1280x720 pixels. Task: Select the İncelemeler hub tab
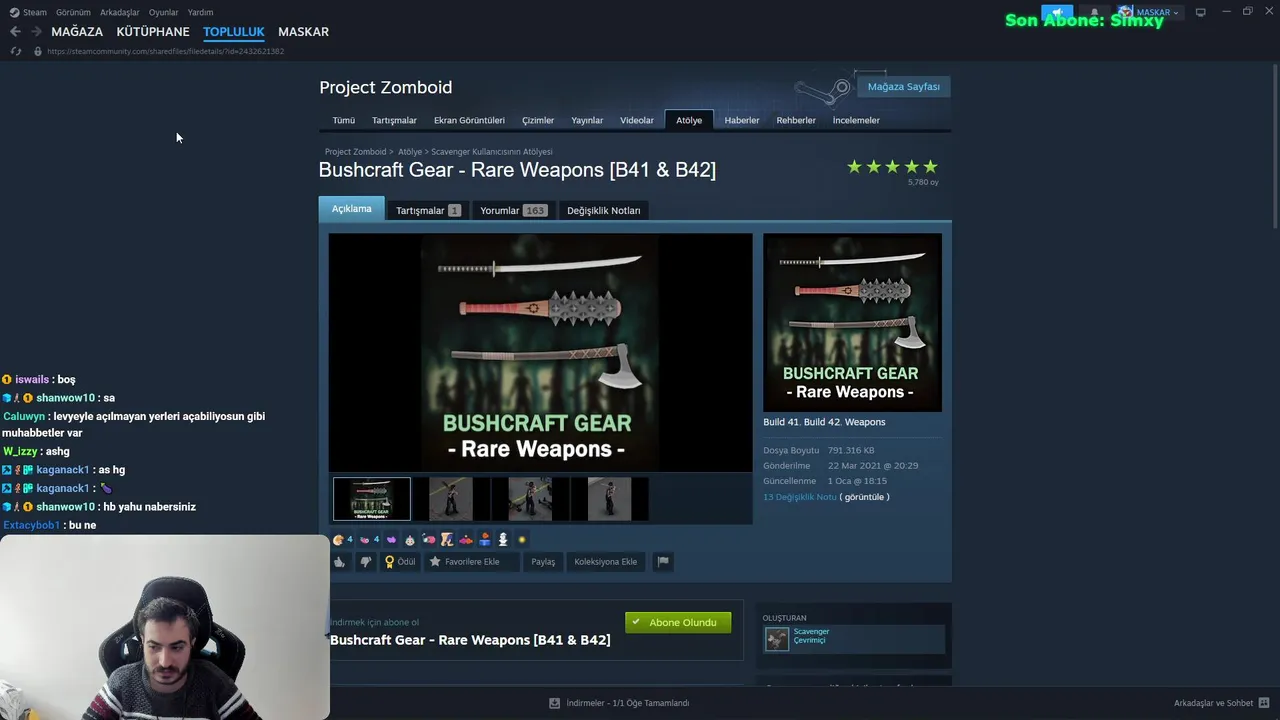tap(856, 120)
